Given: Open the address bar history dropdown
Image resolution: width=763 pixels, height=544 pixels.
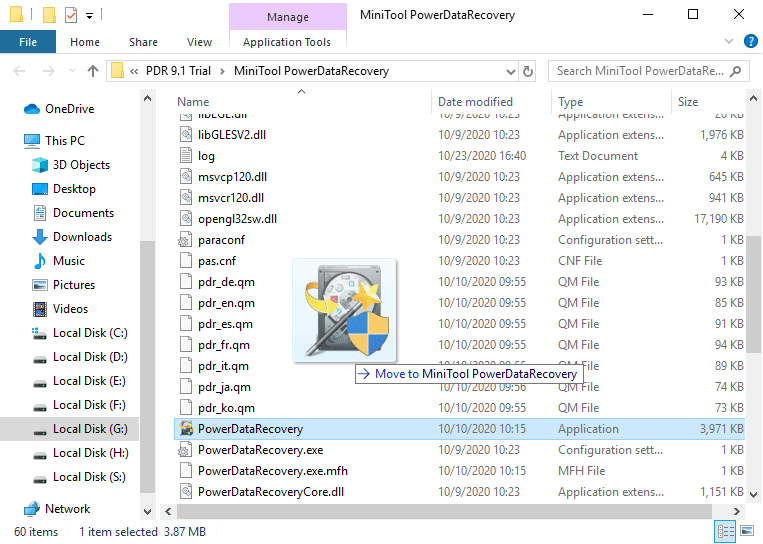Looking at the screenshot, I should pyautogui.click(x=510, y=72).
